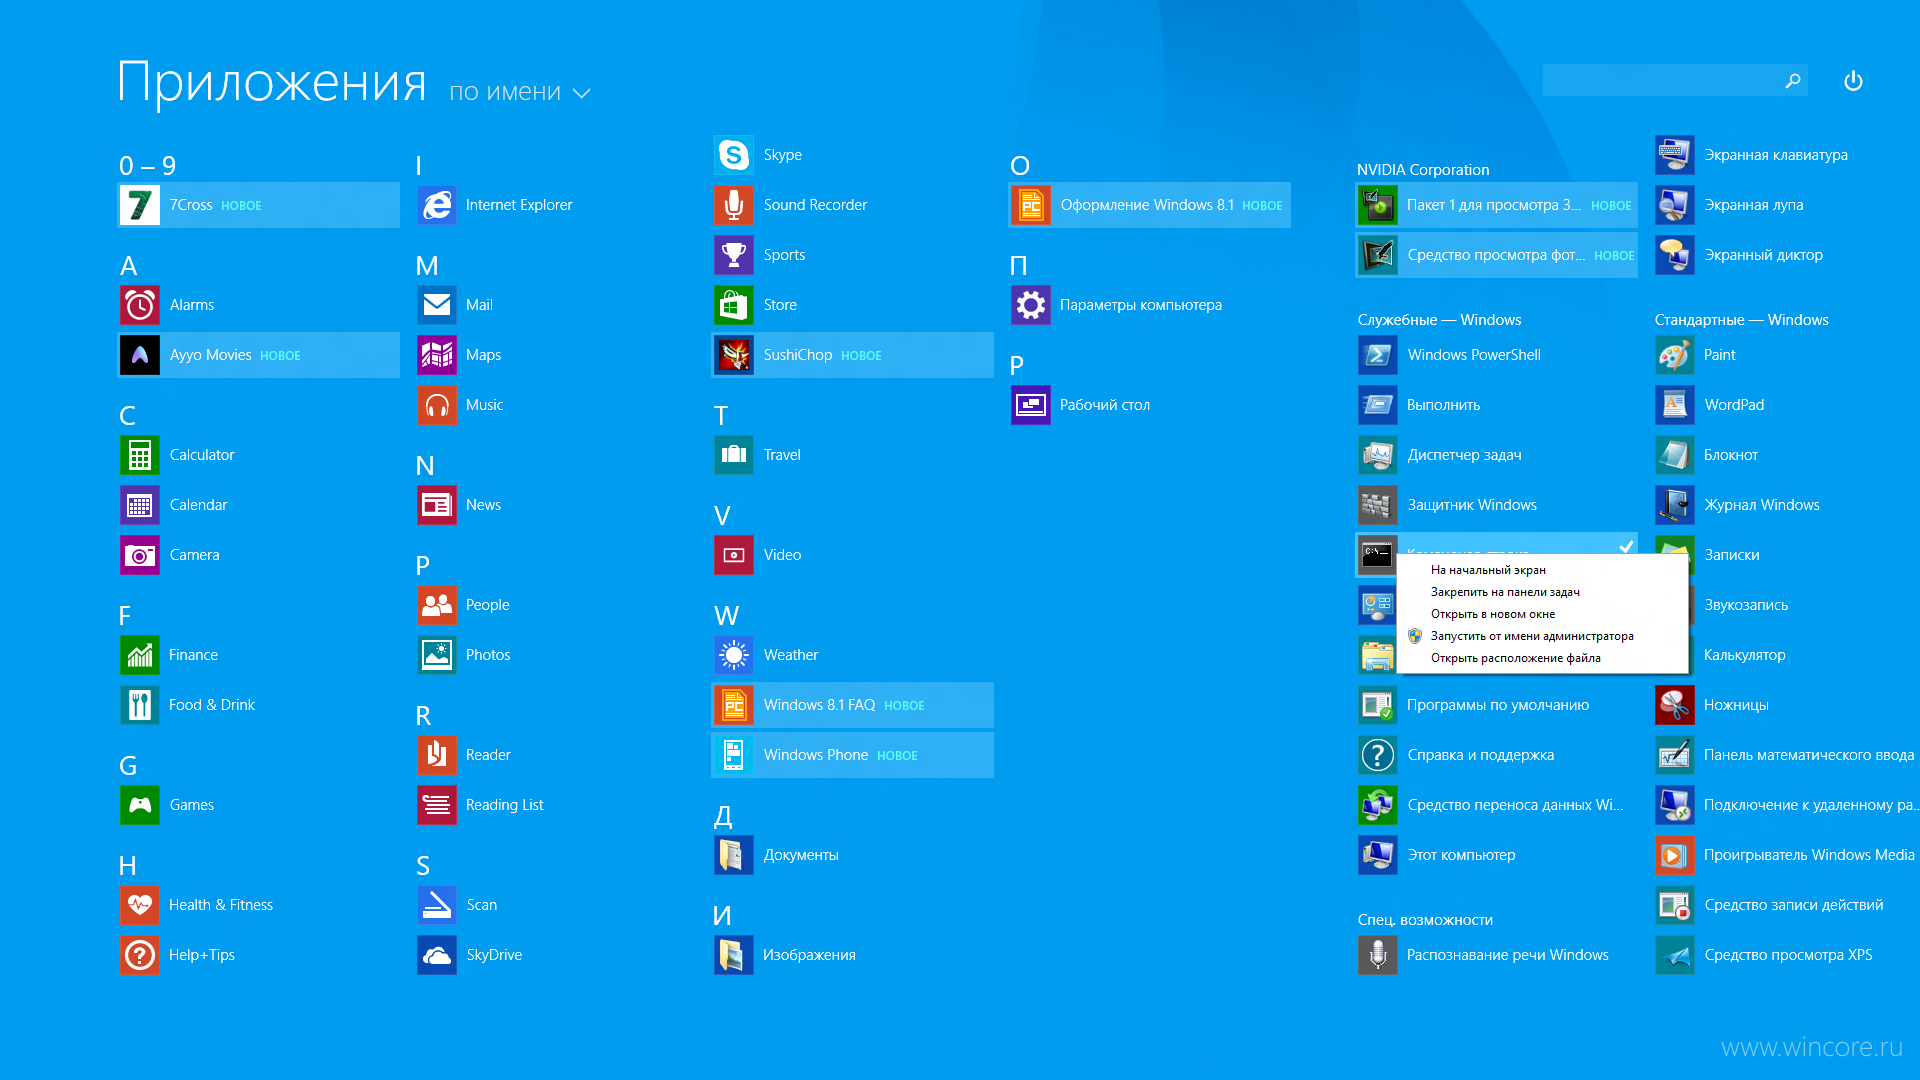Open the 'по имени' sort dropdown
Viewport: 1920px width, 1080px height.
(x=519, y=92)
